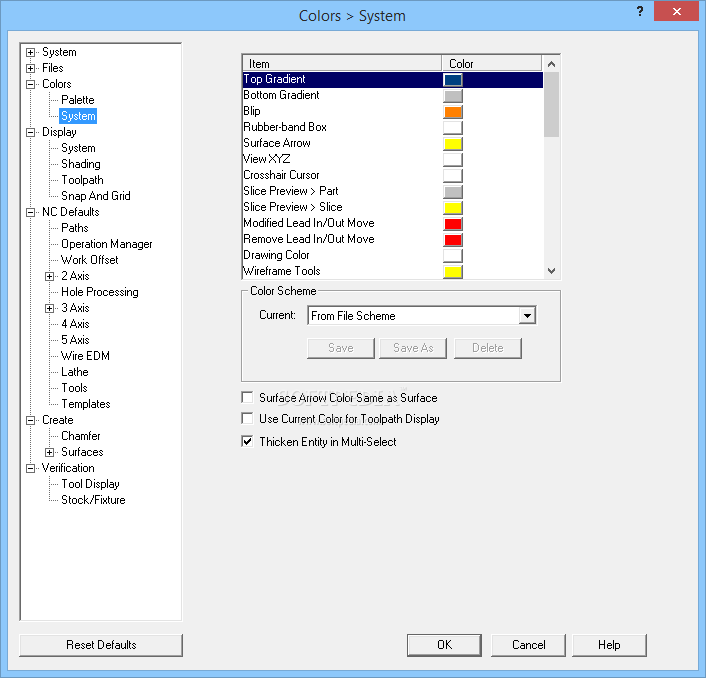Select 5 Axis in the tree
This screenshot has width=706, height=678.
[x=75, y=340]
